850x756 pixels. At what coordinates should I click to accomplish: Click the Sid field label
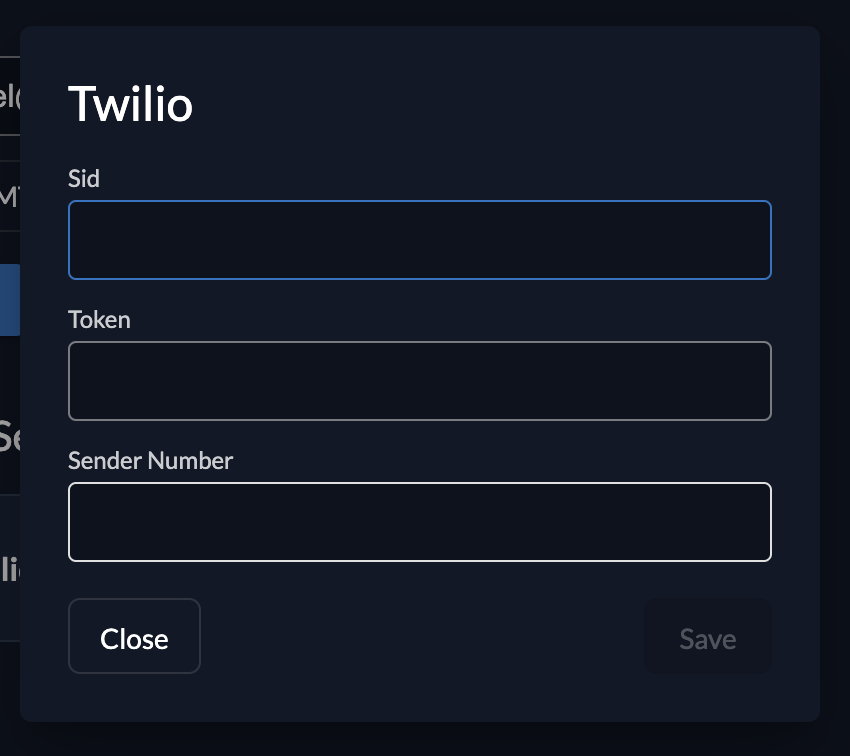[84, 179]
